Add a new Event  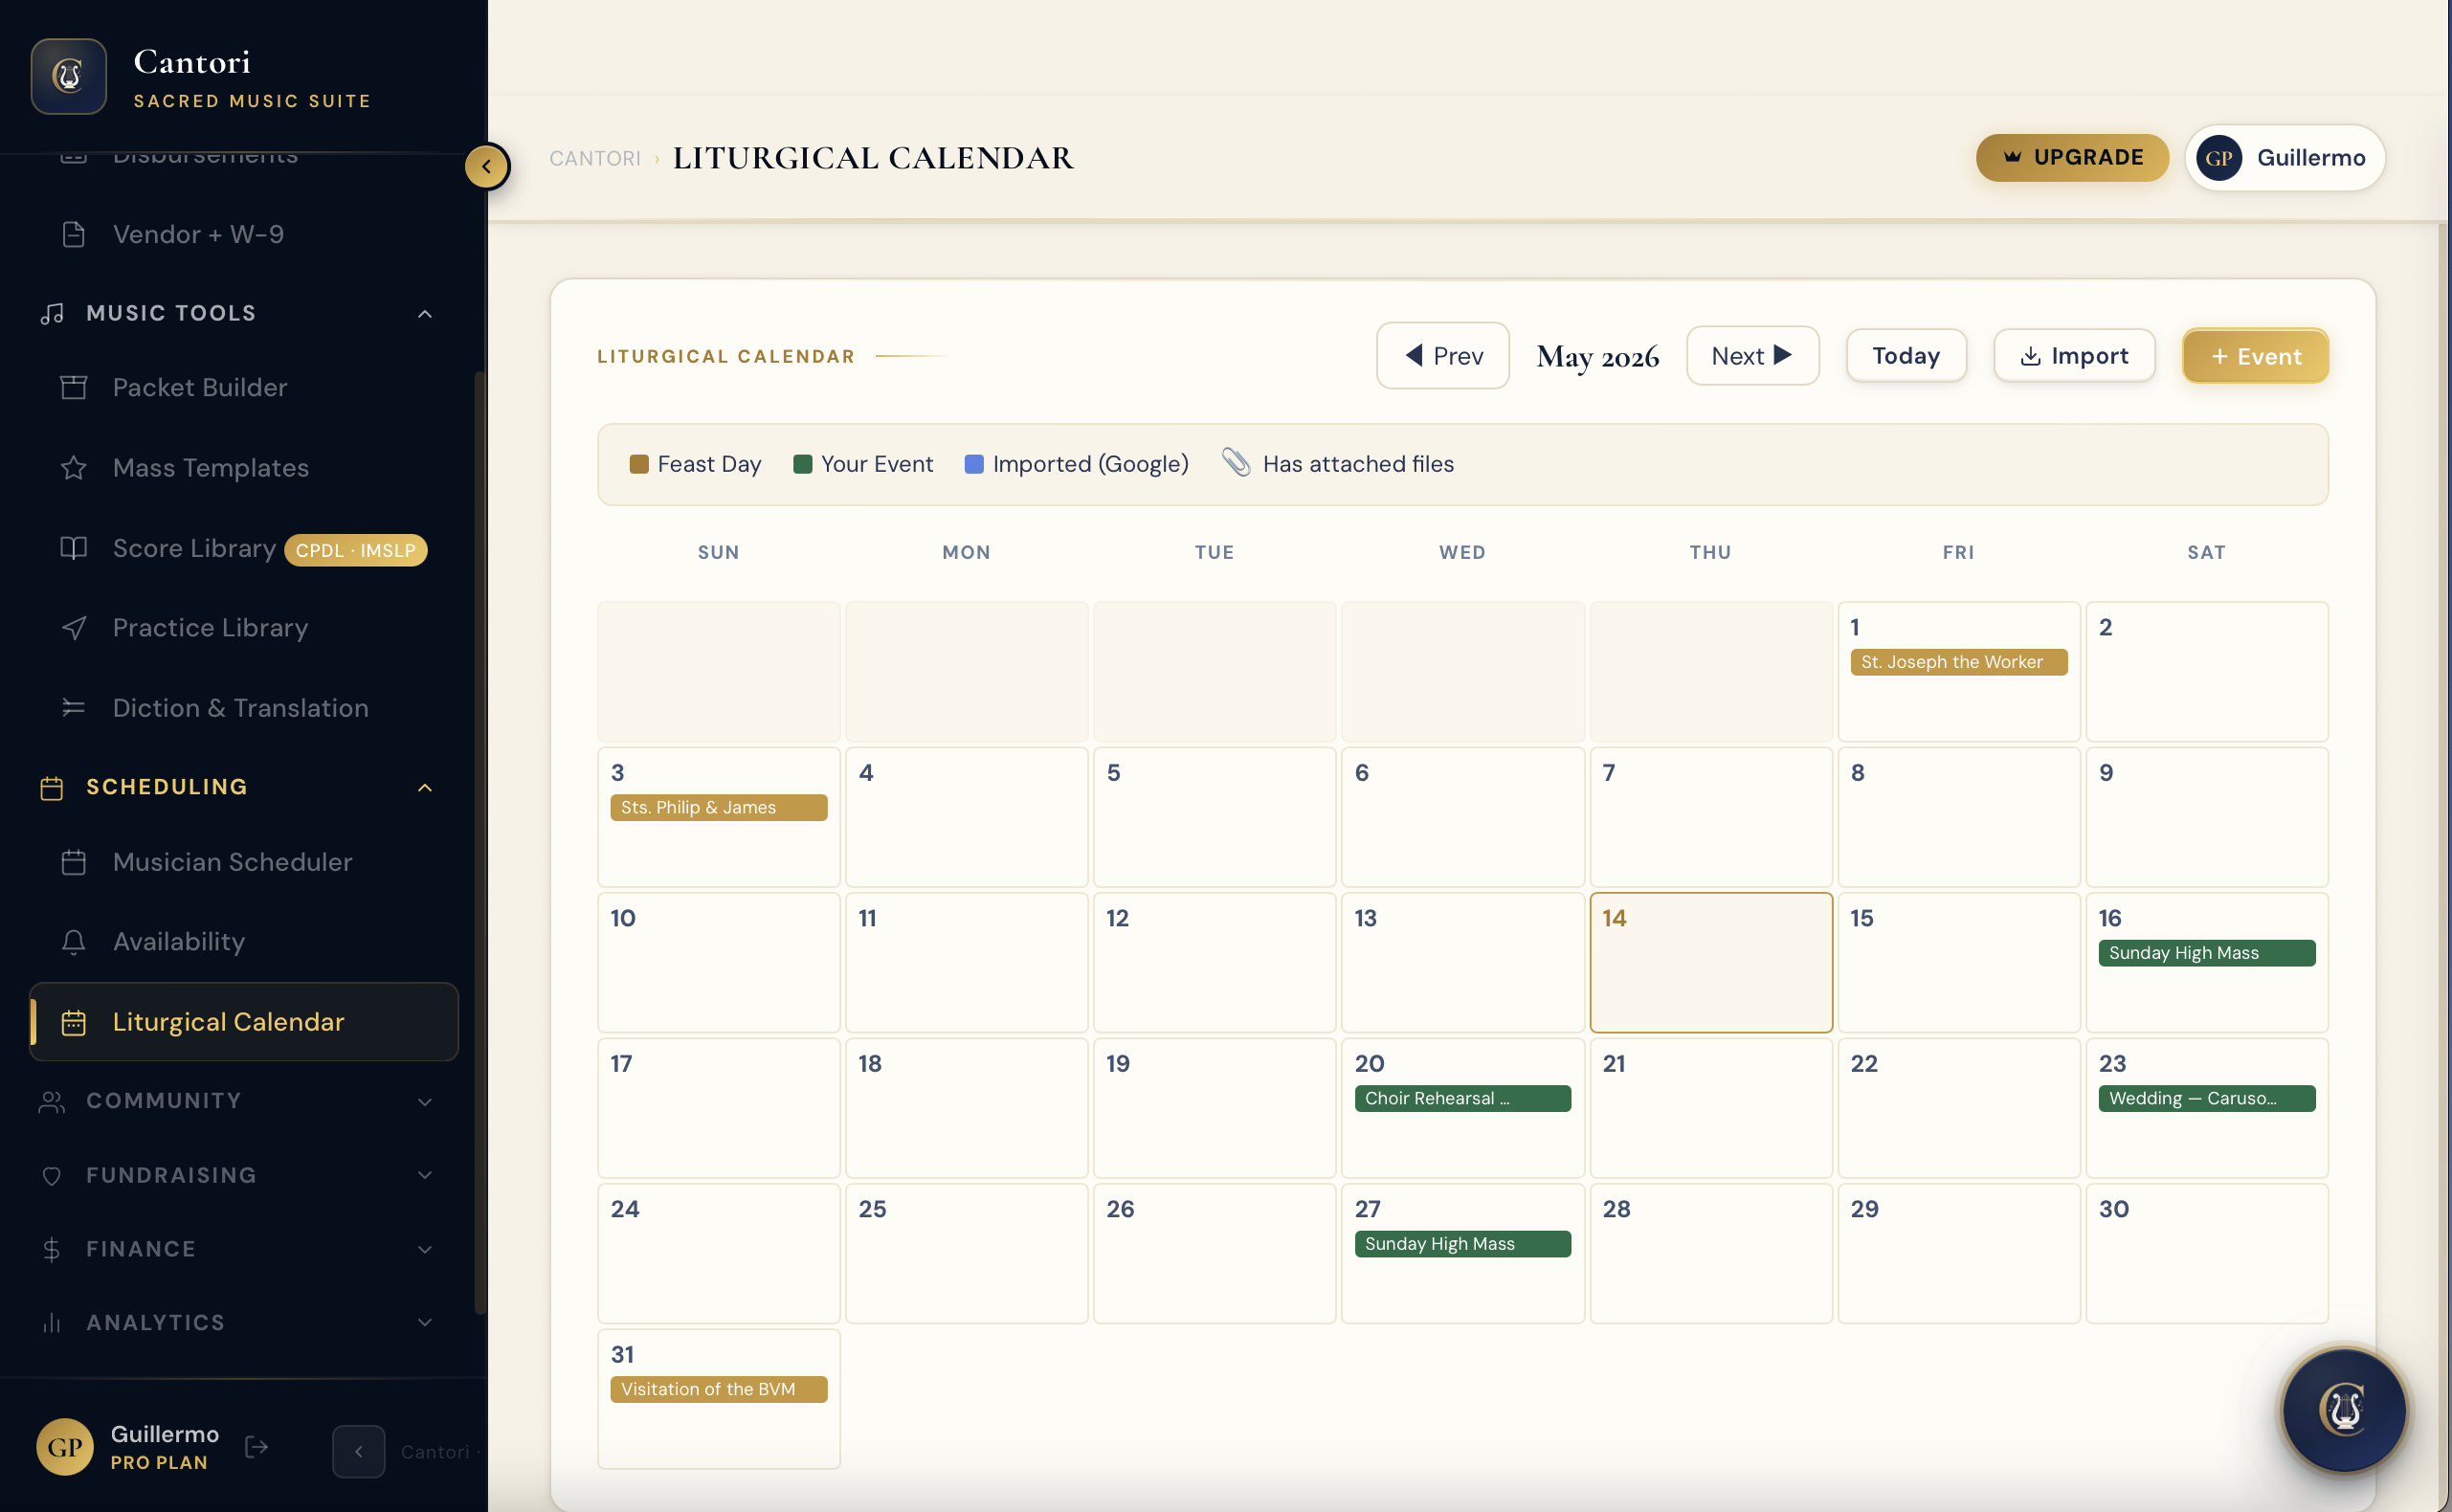click(x=2255, y=356)
